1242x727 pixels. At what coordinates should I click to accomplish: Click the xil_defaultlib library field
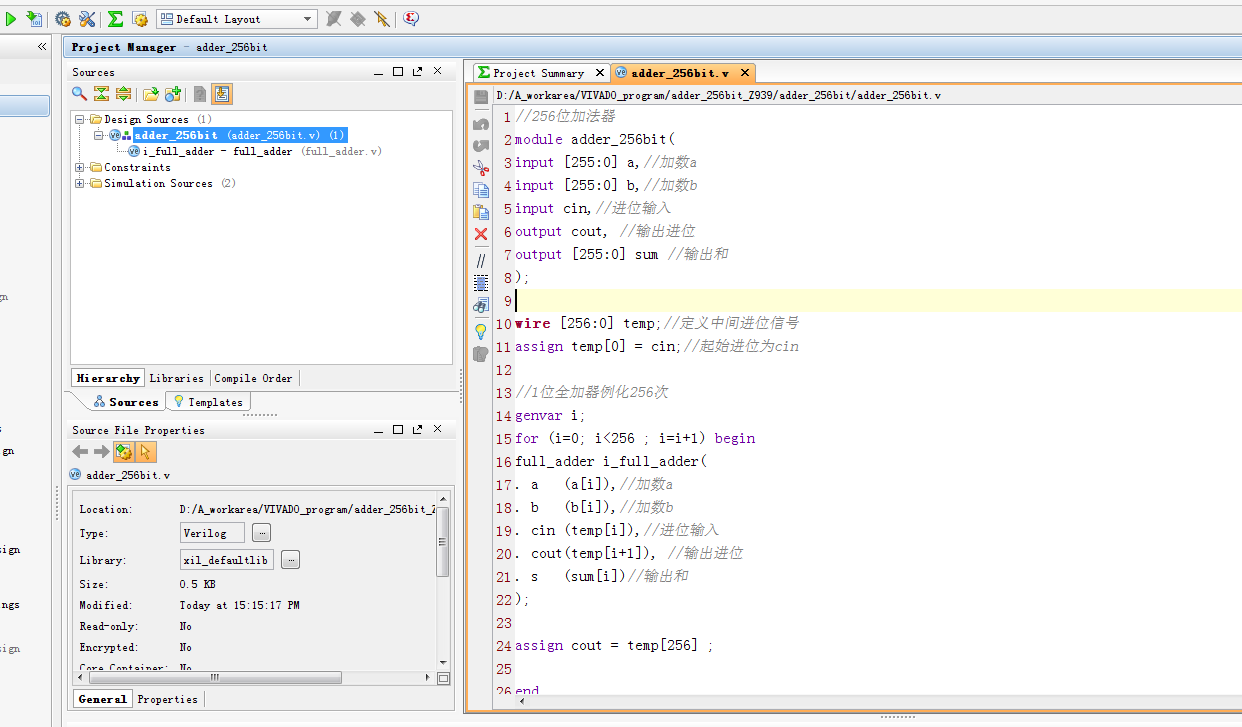click(x=227, y=560)
